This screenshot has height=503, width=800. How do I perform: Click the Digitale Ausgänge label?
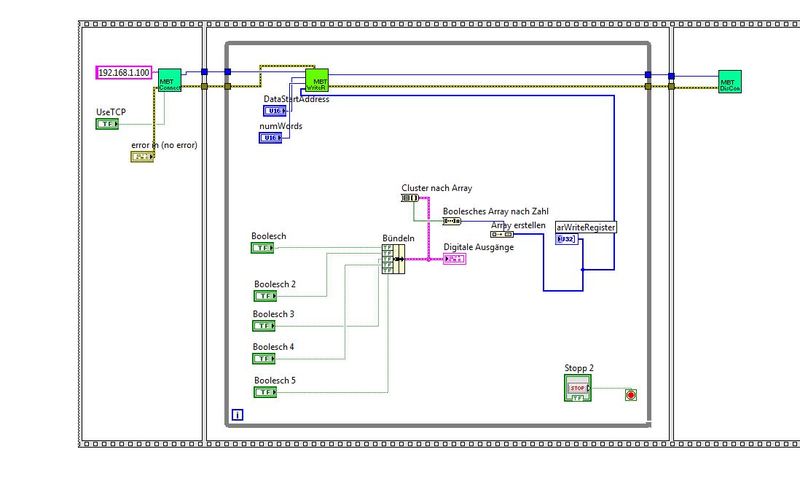[x=479, y=247]
